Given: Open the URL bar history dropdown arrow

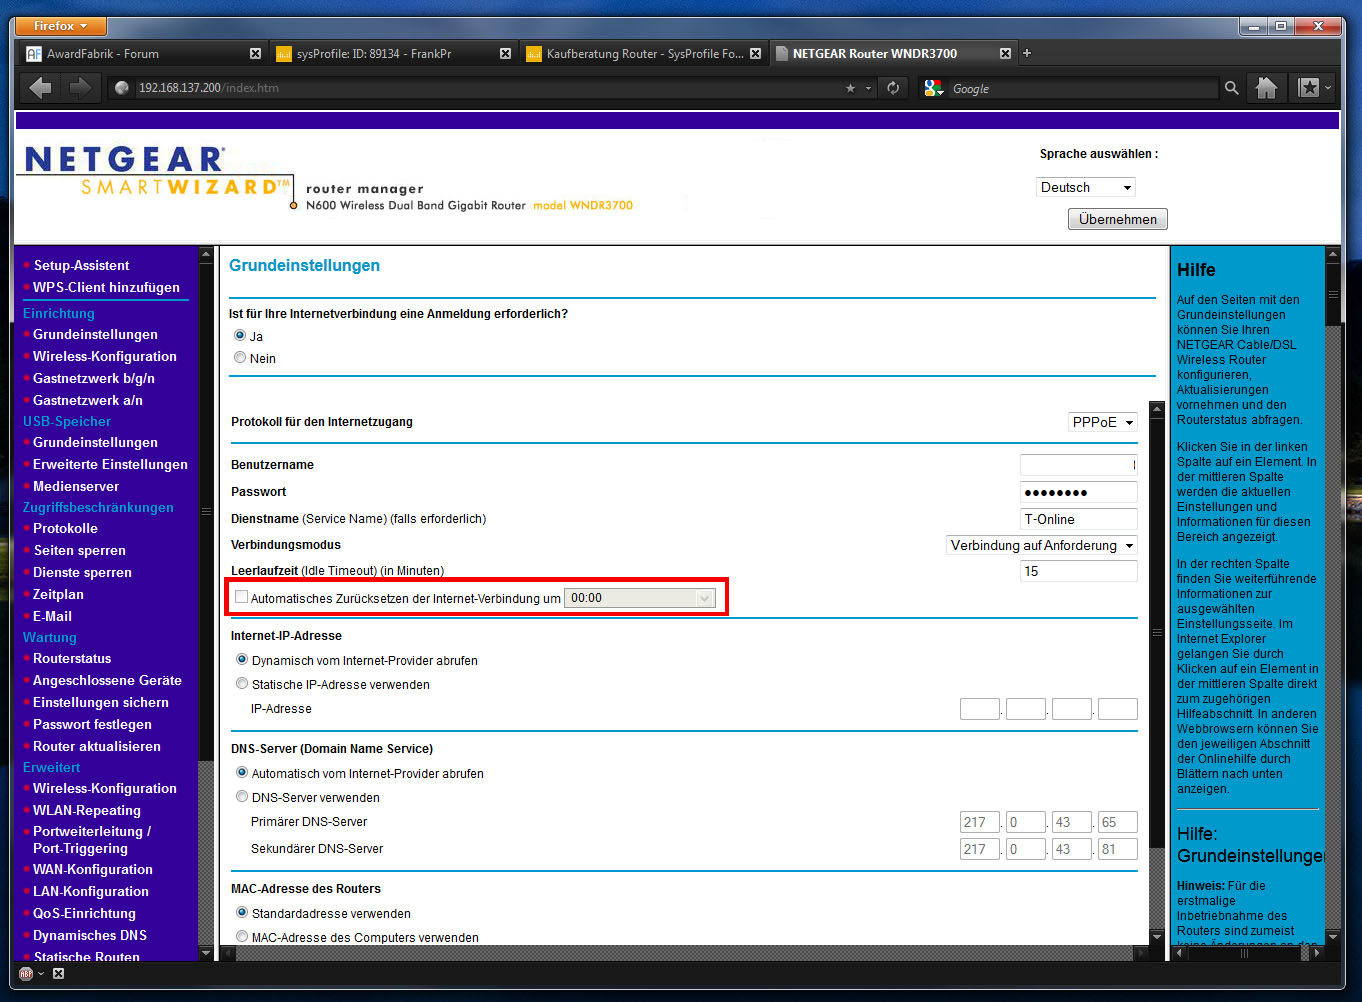Looking at the screenshot, I should [x=868, y=88].
